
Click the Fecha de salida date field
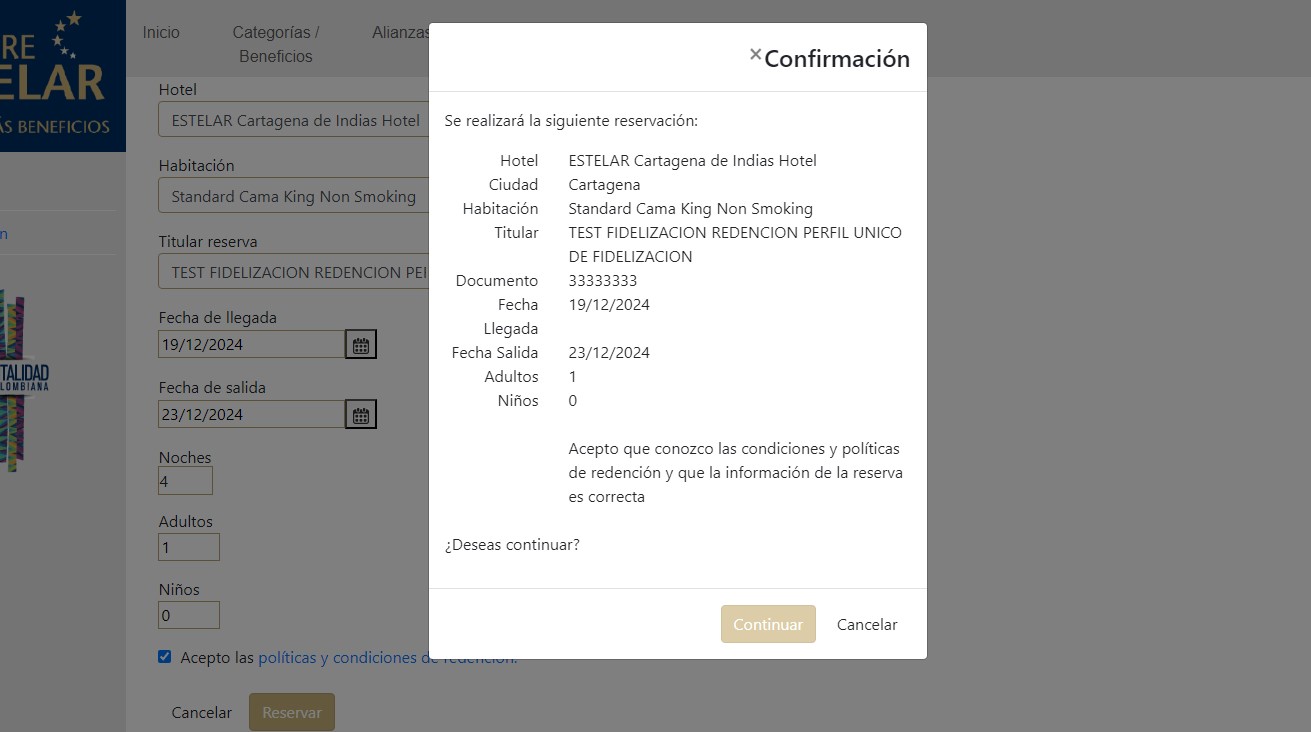tap(252, 415)
